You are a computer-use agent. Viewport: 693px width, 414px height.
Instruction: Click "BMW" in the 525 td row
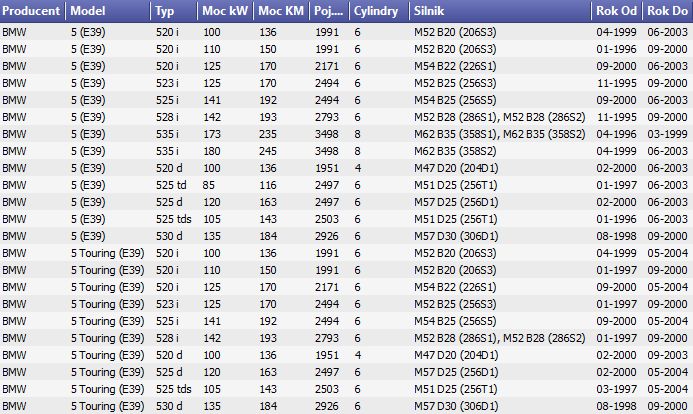tap(14, 185)
